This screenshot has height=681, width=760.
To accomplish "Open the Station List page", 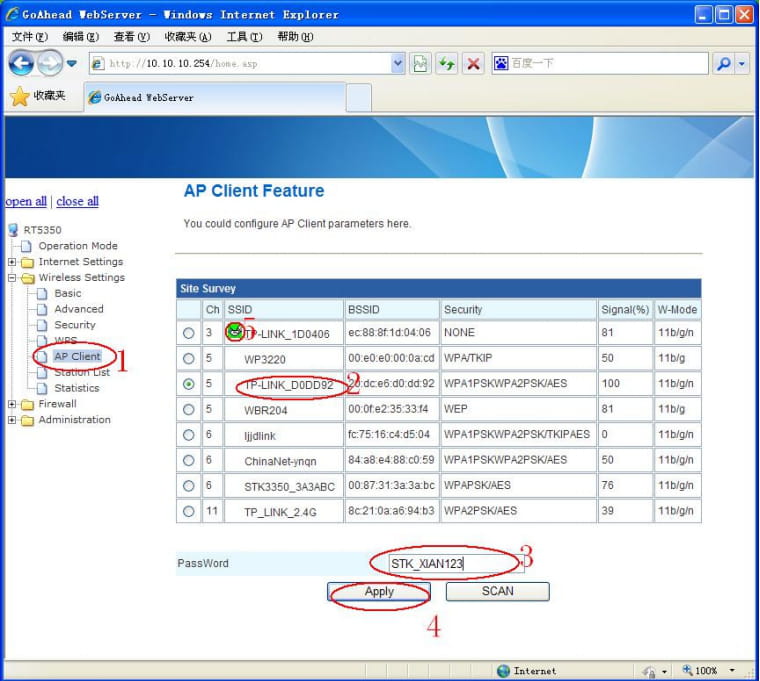I will pyautogui.click(x=82, y=372).
